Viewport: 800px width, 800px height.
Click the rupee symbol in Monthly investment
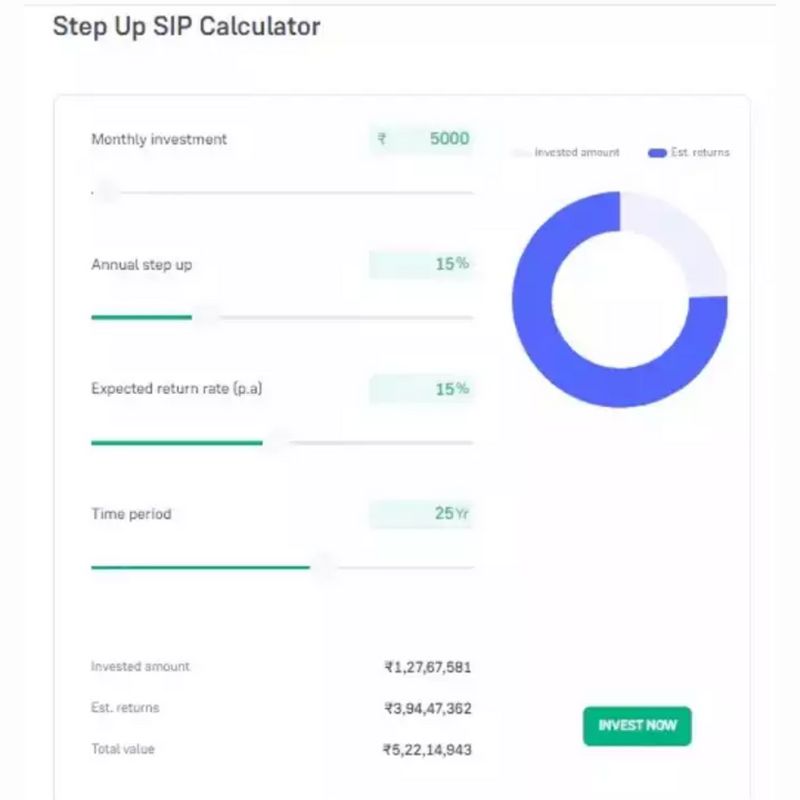pyautogui.click(x=382, y=140)
